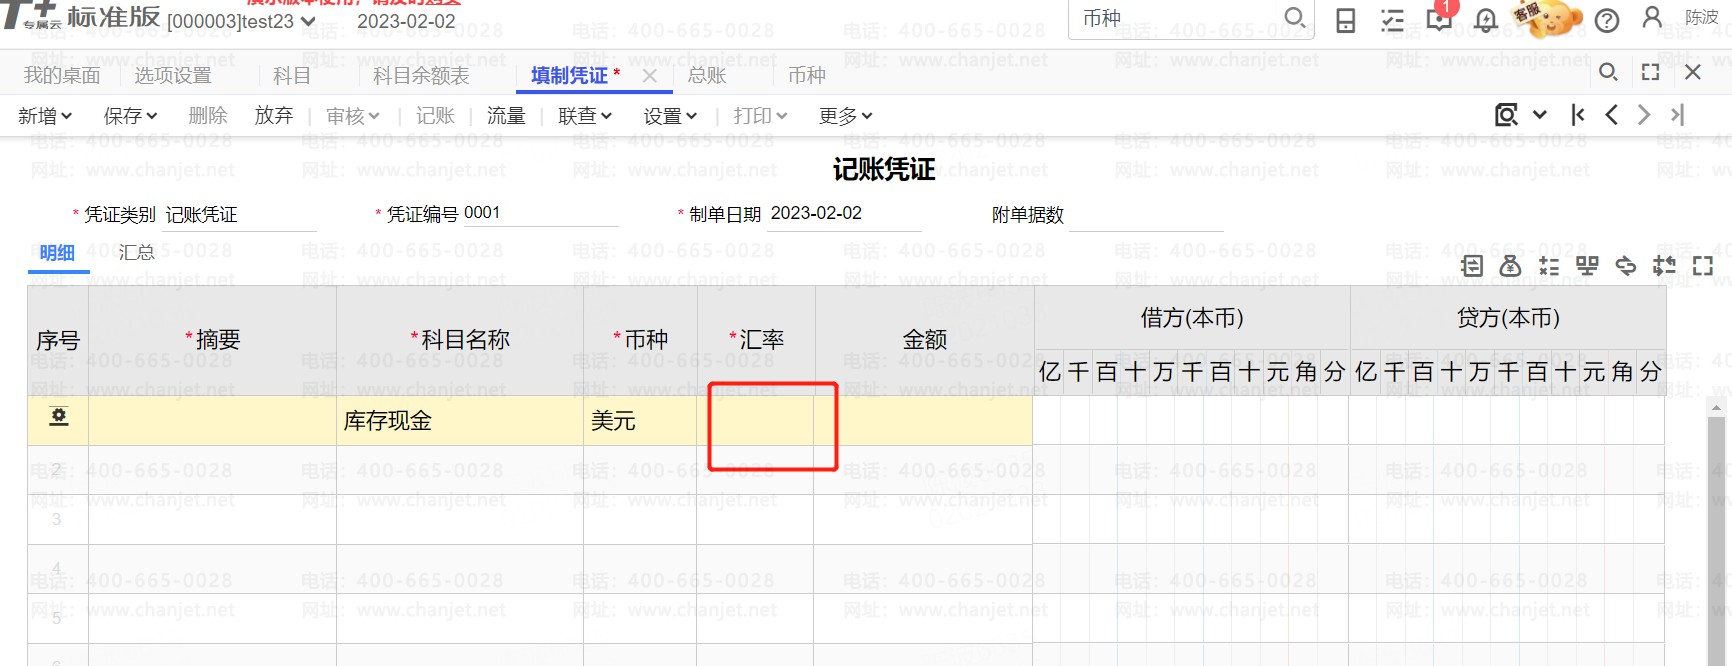Click the help question mark icon
This screenshot has width=1732, height=666.
click(x=1607, y=20)
